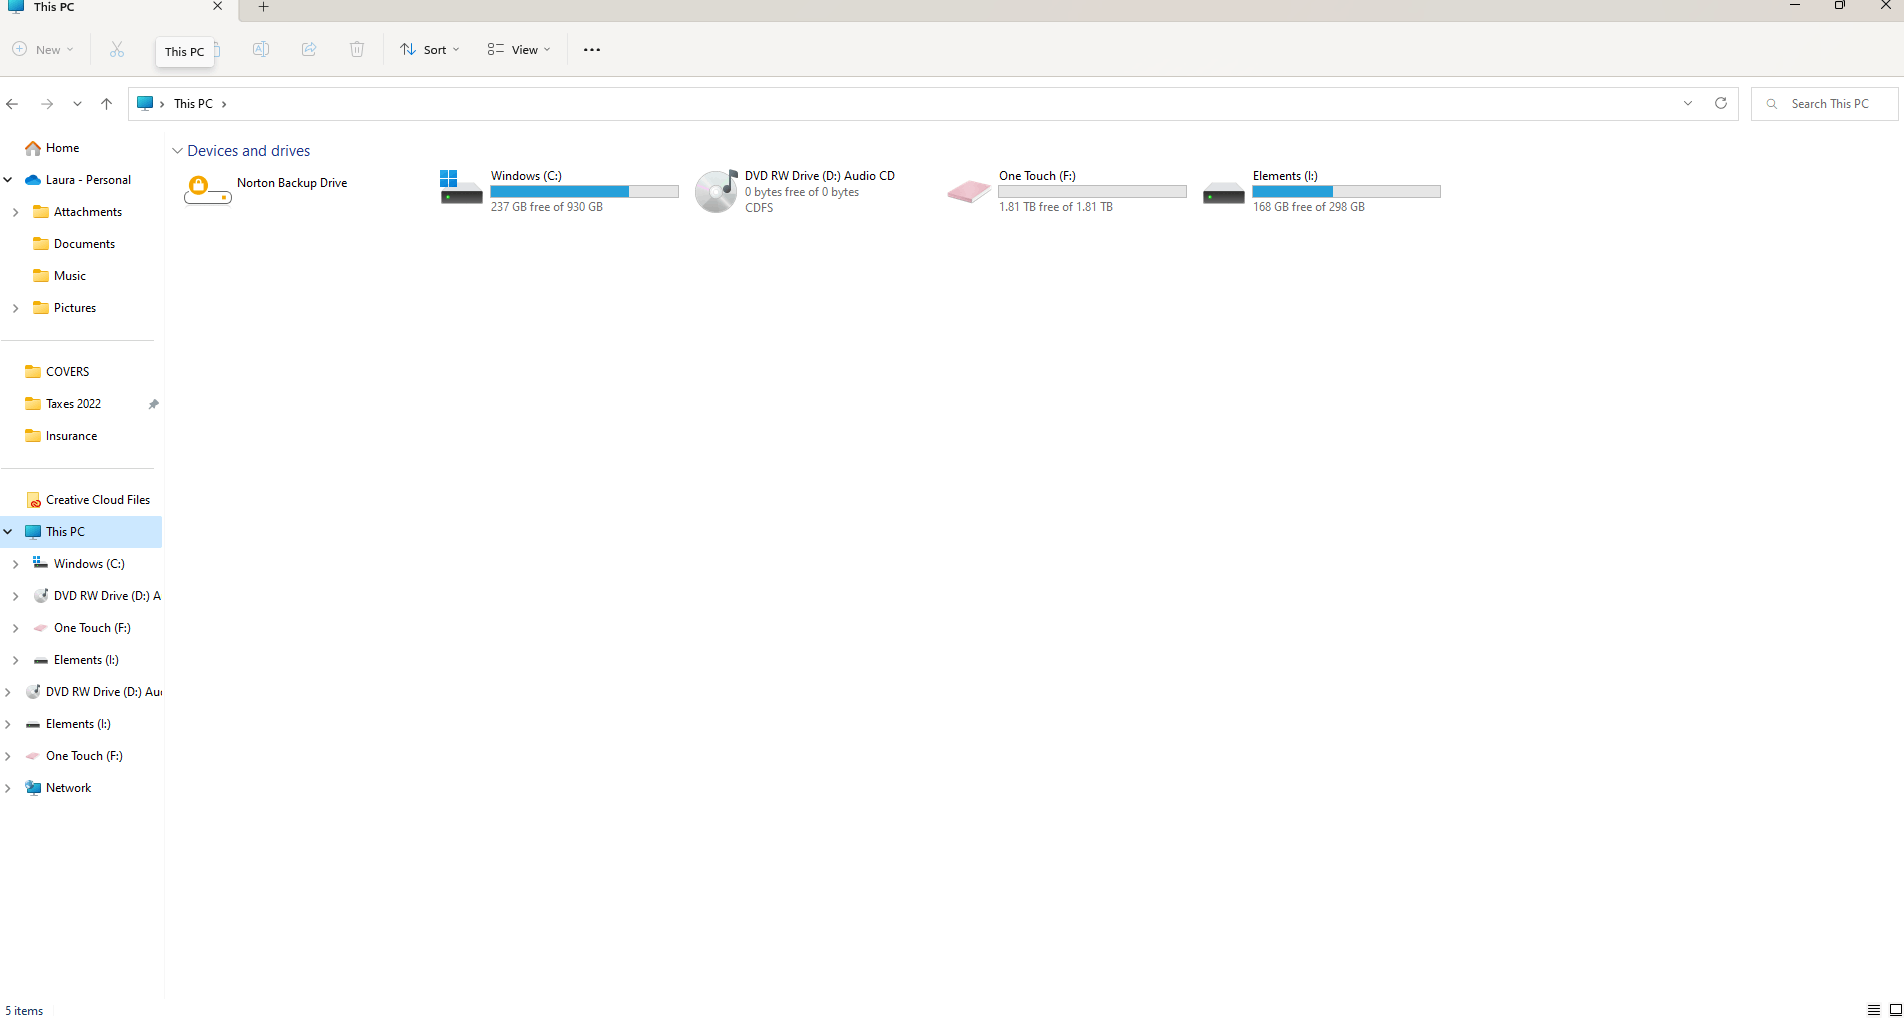Click the Delete (trash) icon

[357, 49]
